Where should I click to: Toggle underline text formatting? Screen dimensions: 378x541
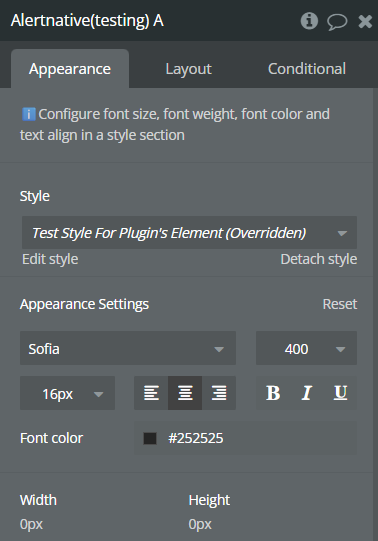tap(340, 393)
